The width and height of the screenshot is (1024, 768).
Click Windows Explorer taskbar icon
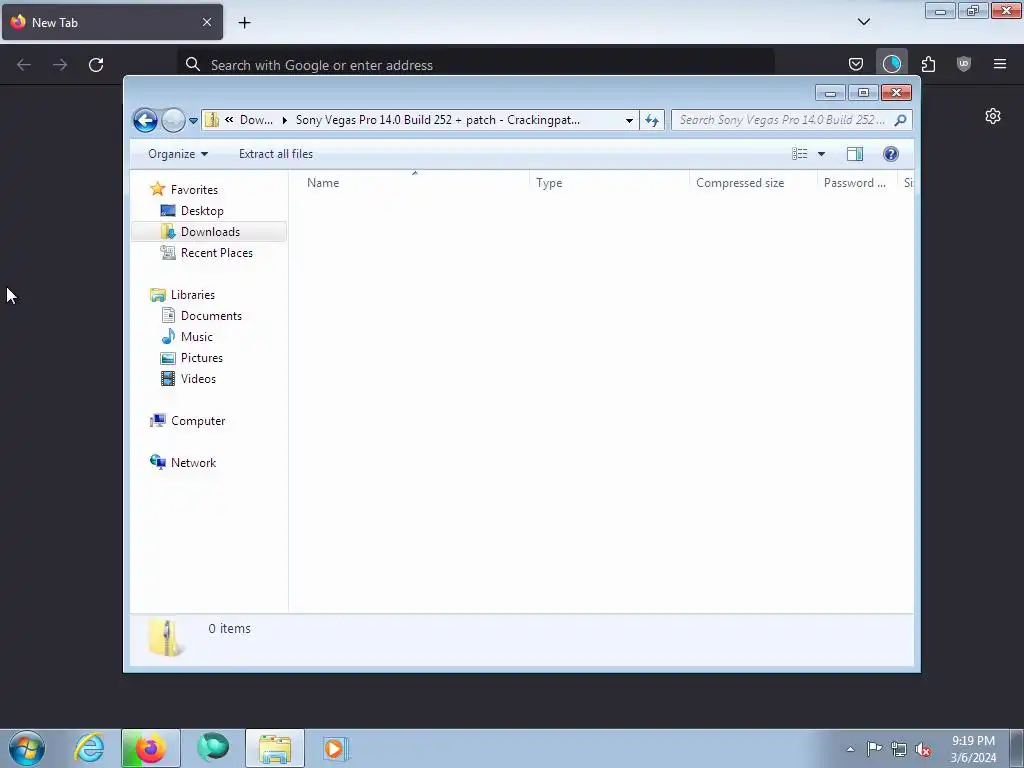point(275,748)
